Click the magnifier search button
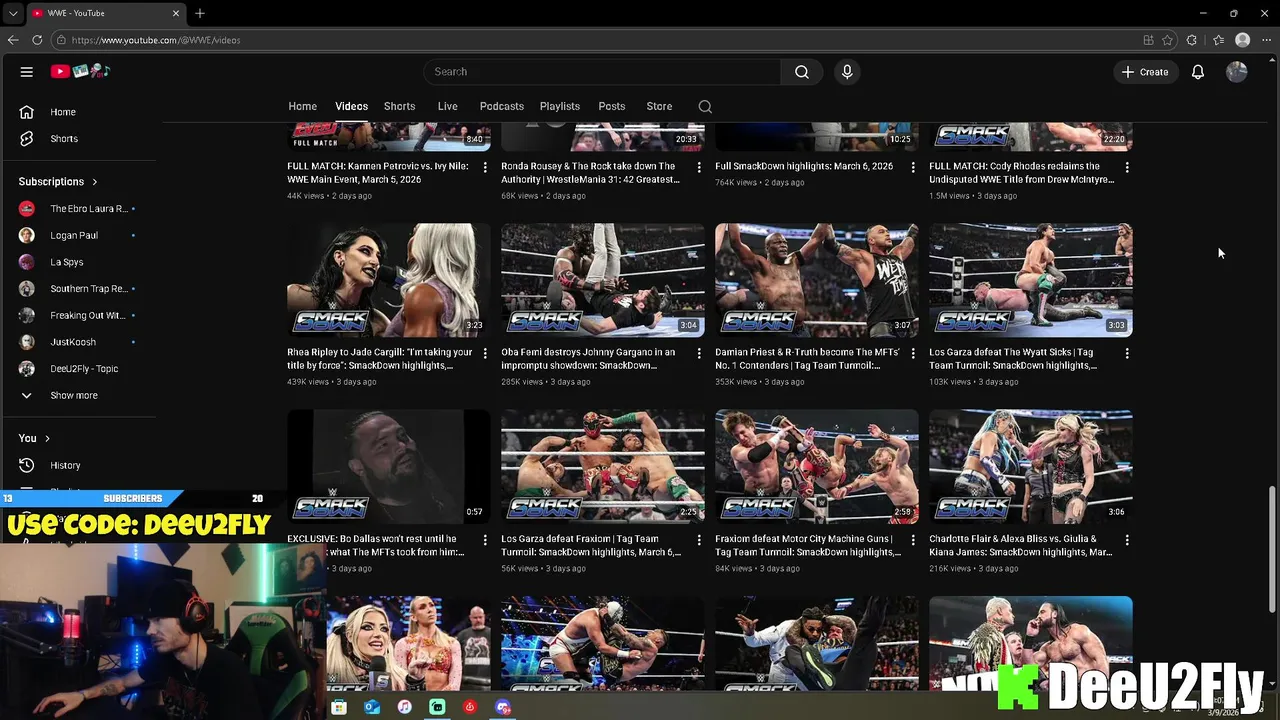Screen dimensions: 1280x720 pyautogui.click(x=802, y=72)
